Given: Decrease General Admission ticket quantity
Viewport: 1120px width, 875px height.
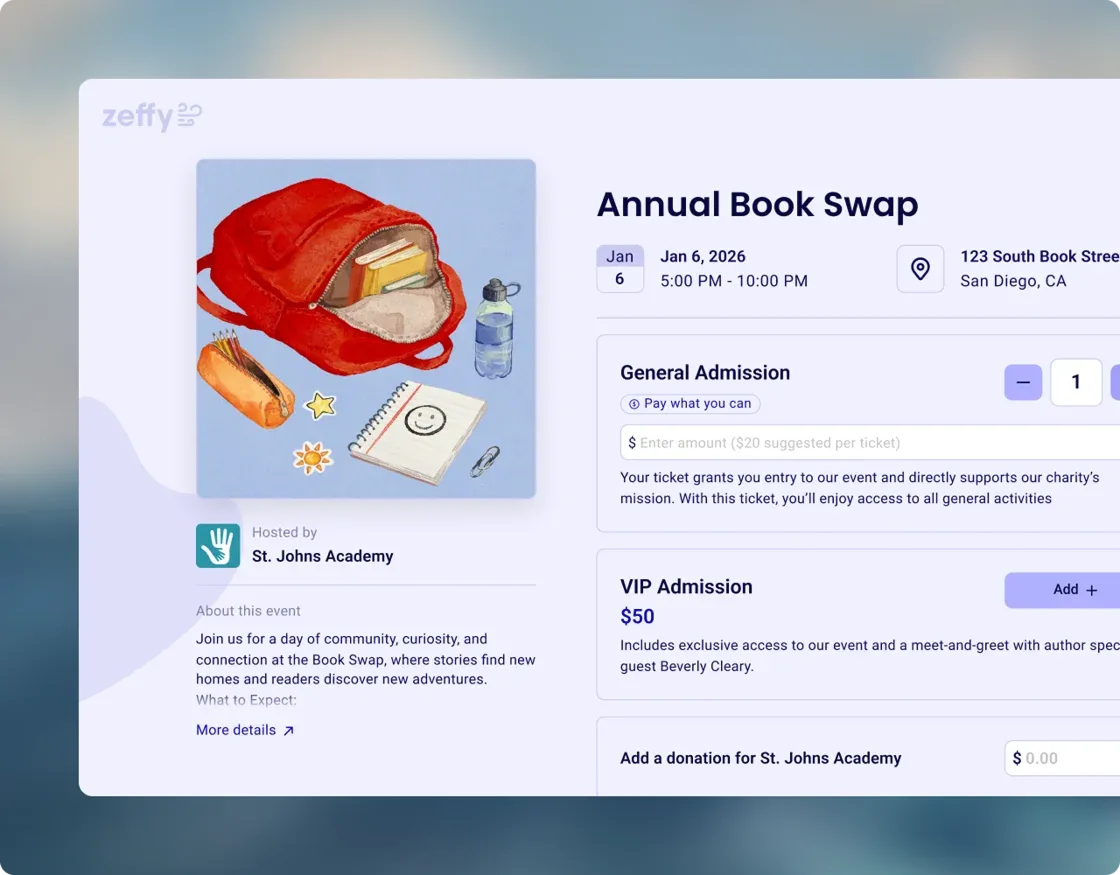Looking at the screenshot, I should tap(1023, 382).
